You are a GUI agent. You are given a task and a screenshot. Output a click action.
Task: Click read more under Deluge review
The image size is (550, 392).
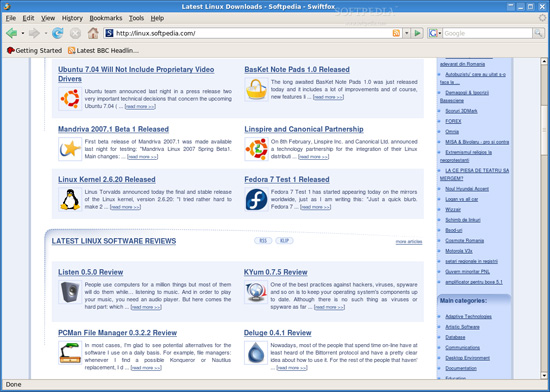[x=291, y=368]
